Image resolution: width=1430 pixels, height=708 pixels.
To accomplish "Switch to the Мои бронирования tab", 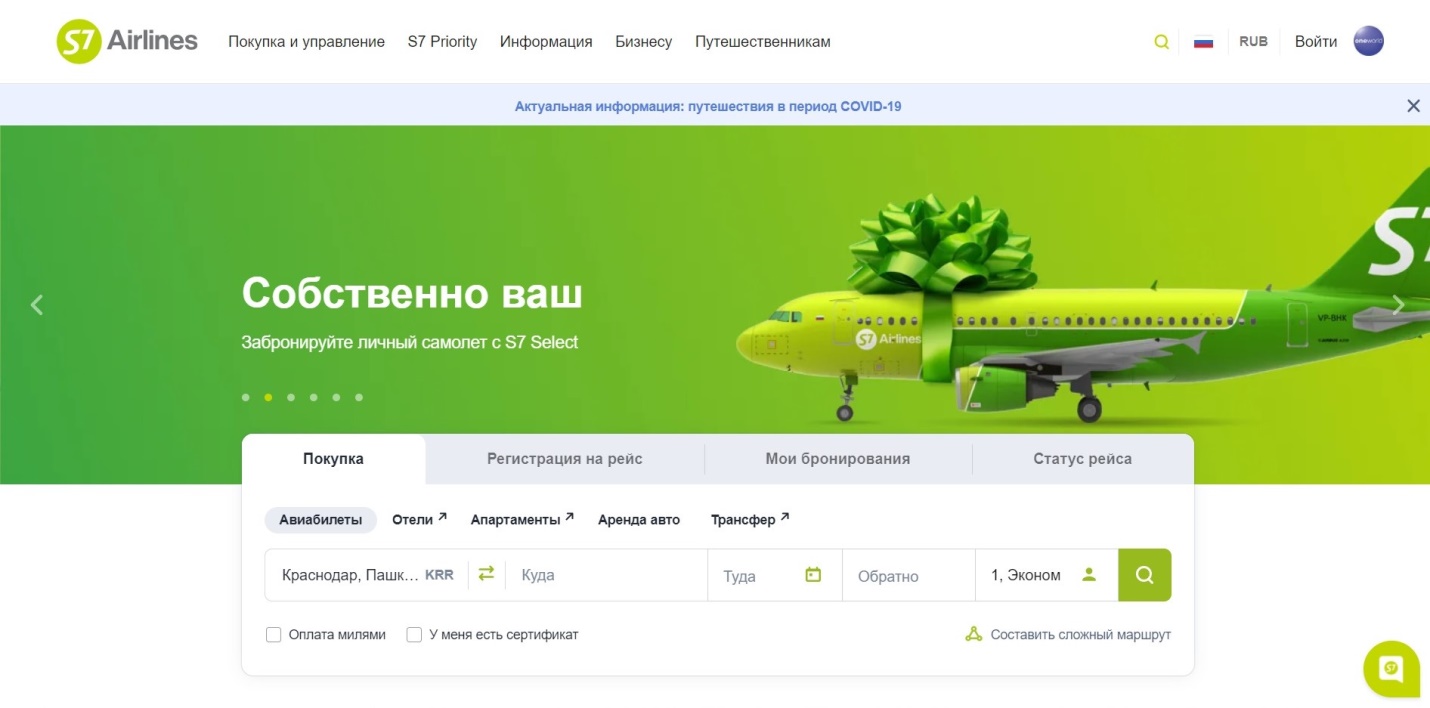I will click(x=838, y=458).
